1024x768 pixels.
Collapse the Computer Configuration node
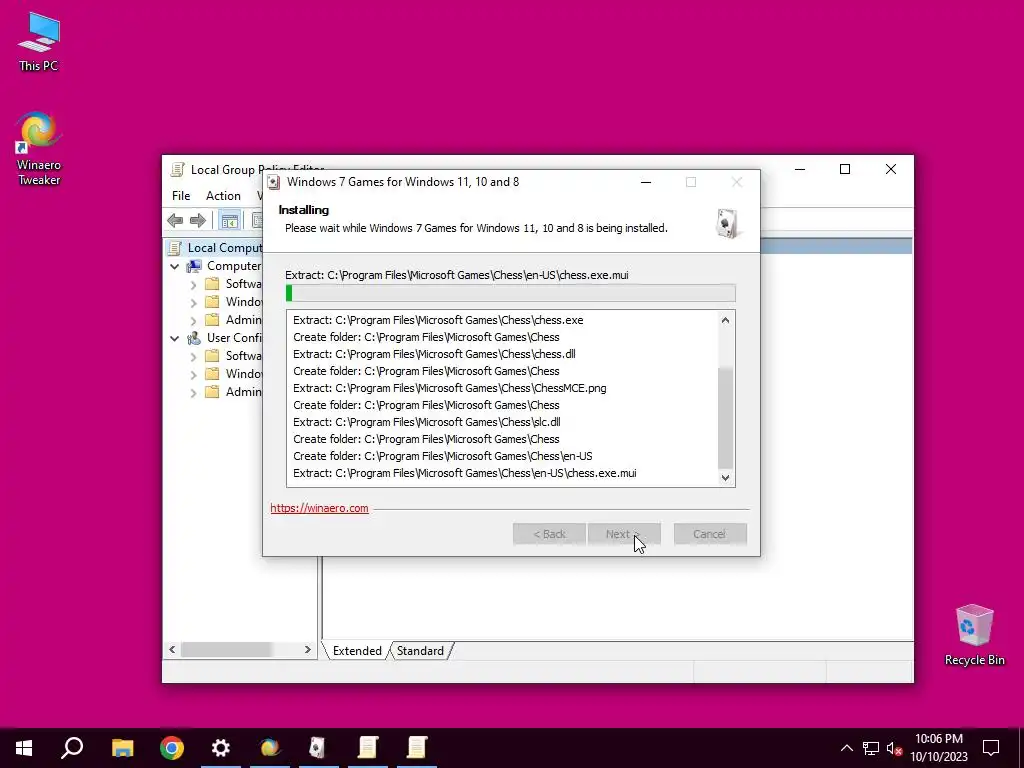coord(174,266)
